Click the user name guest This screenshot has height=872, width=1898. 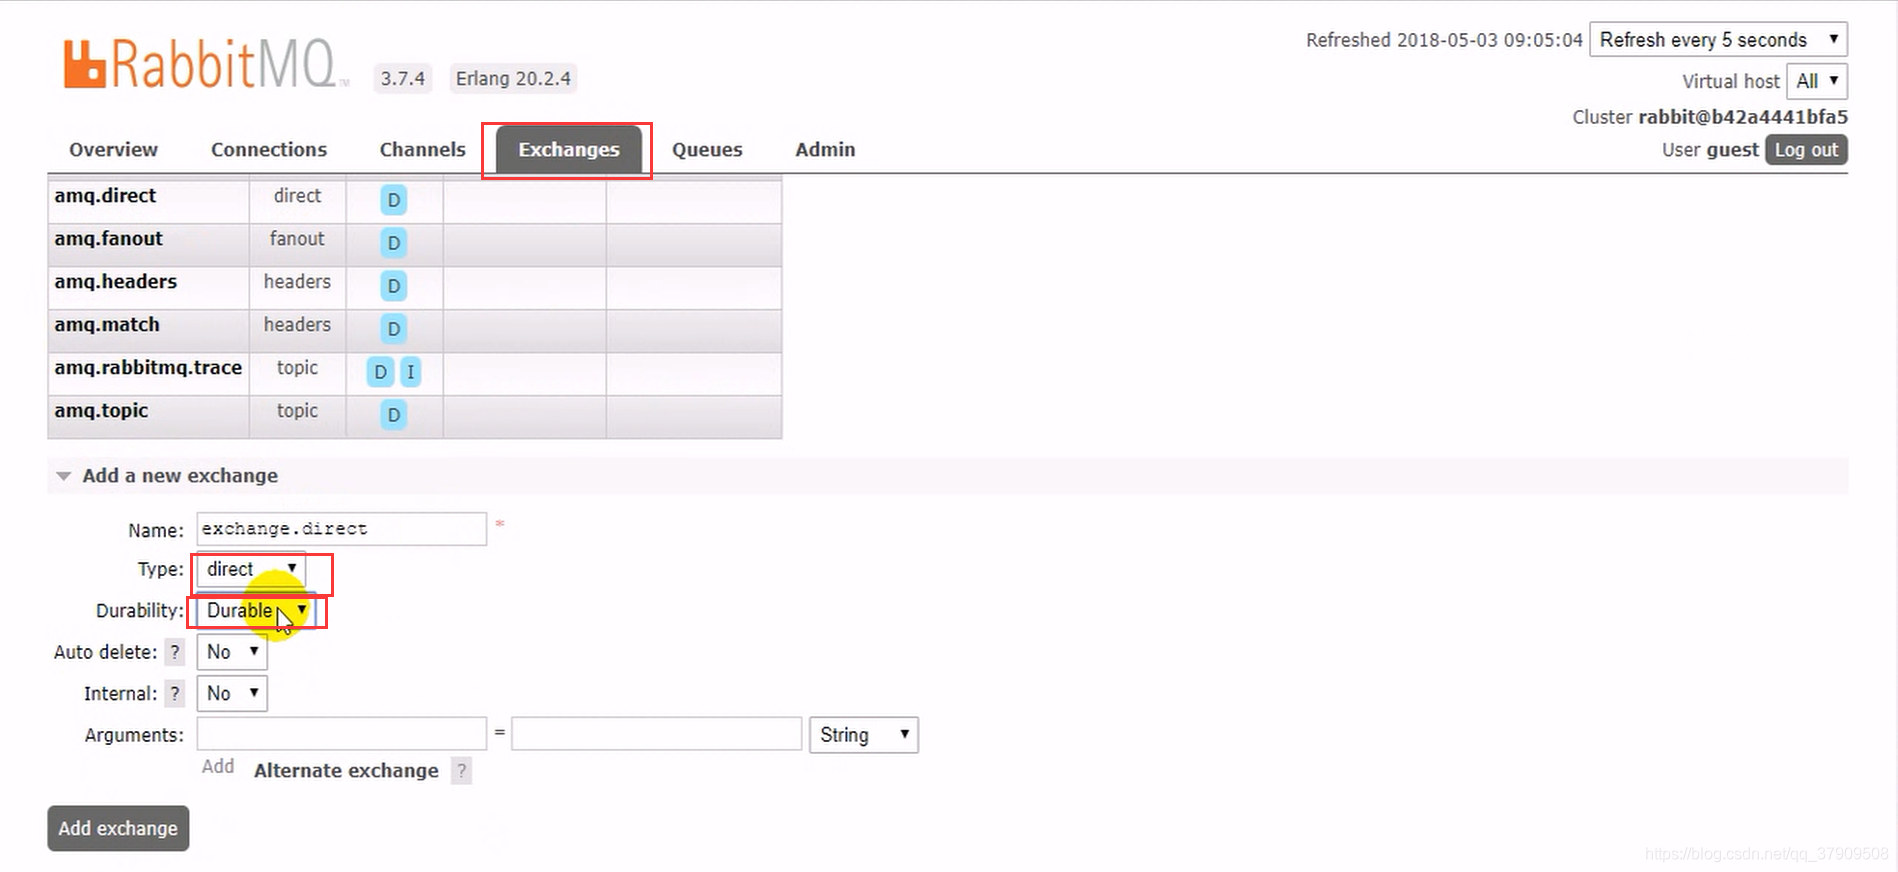(1732, 150)
